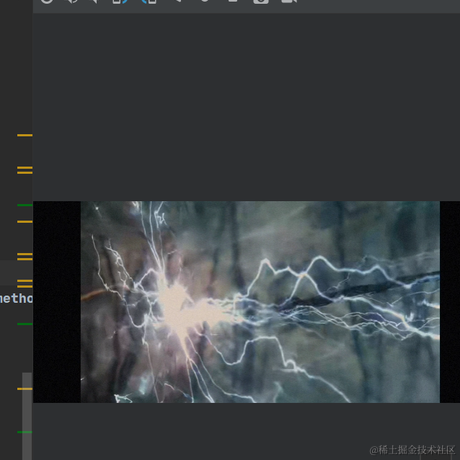The image size is (460, 460).
Task: Take an emulator screenshot with the camera icon
Action: click(x=261, y=1)
